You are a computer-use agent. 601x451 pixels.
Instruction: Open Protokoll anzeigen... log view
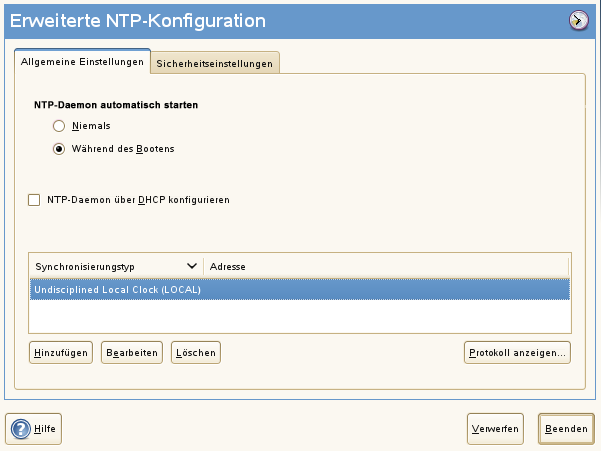coord(517,352)
